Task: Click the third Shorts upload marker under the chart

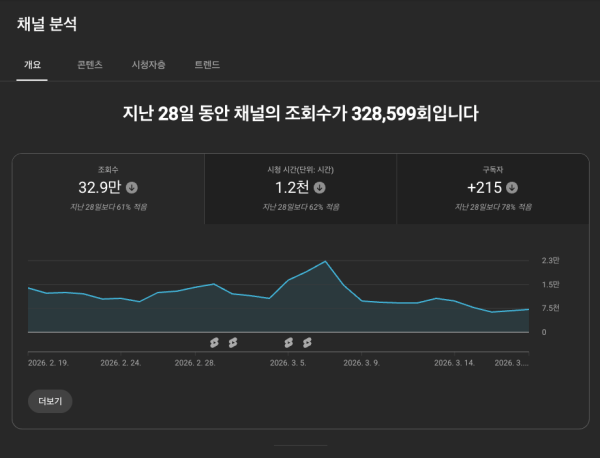Action: pyautogui.click(x=288, y=342)
